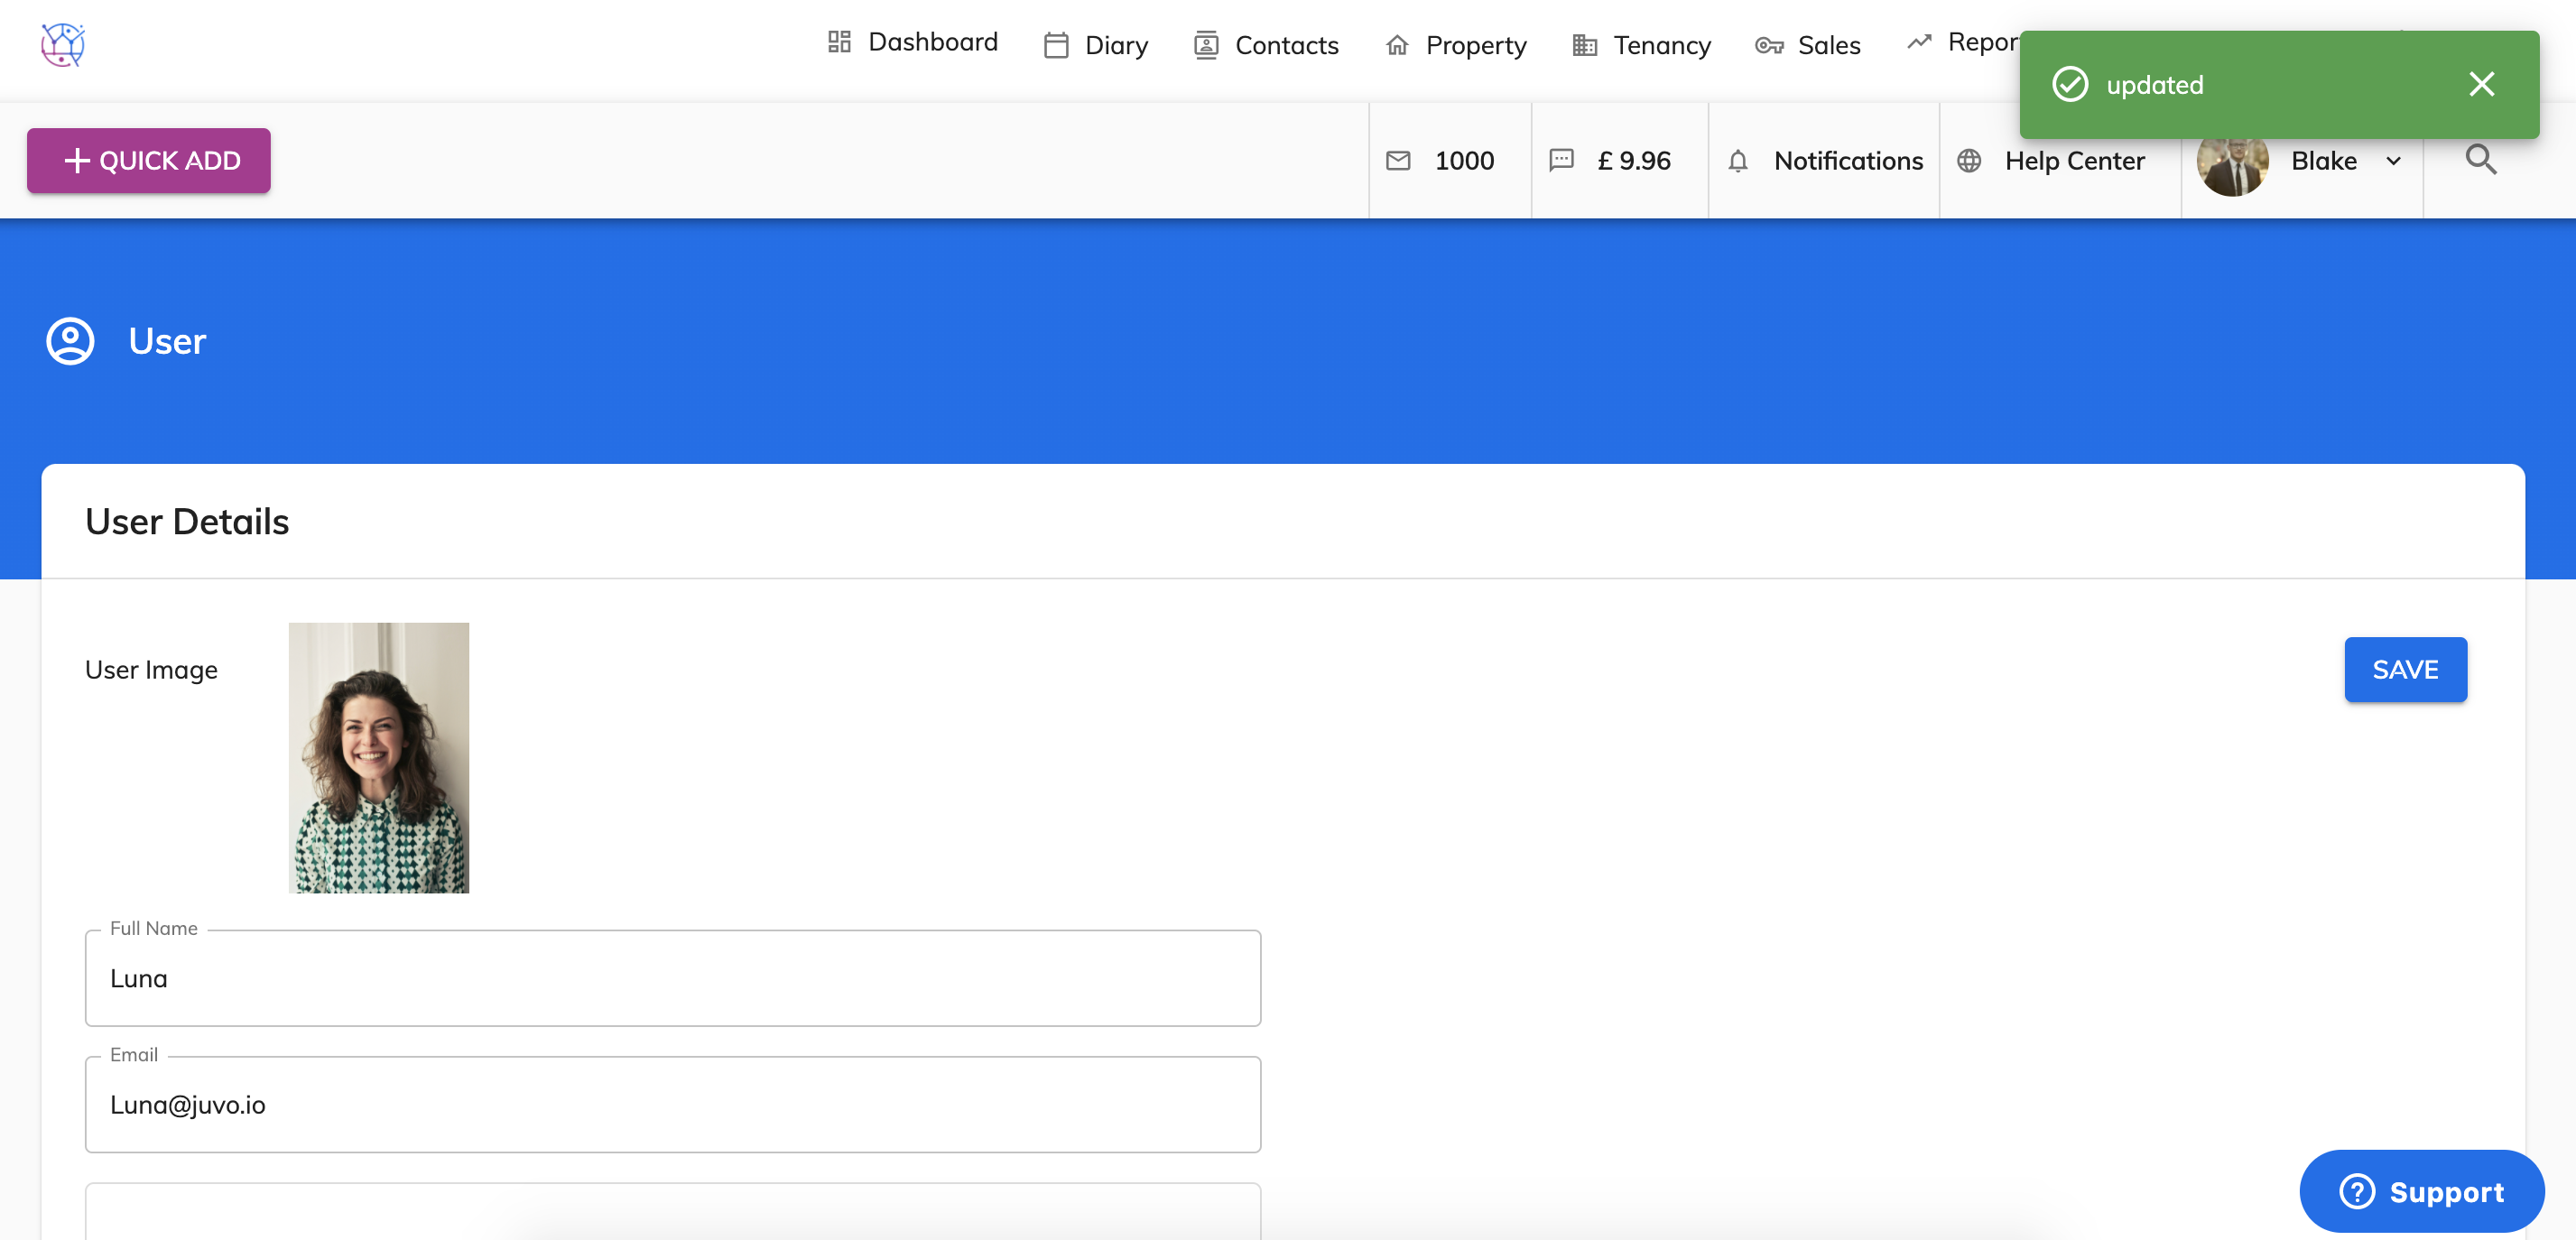The height and width of the screenshot is (1240, 2576).
Task: Go to the Diary menu
Action: tap(1096, 45)
